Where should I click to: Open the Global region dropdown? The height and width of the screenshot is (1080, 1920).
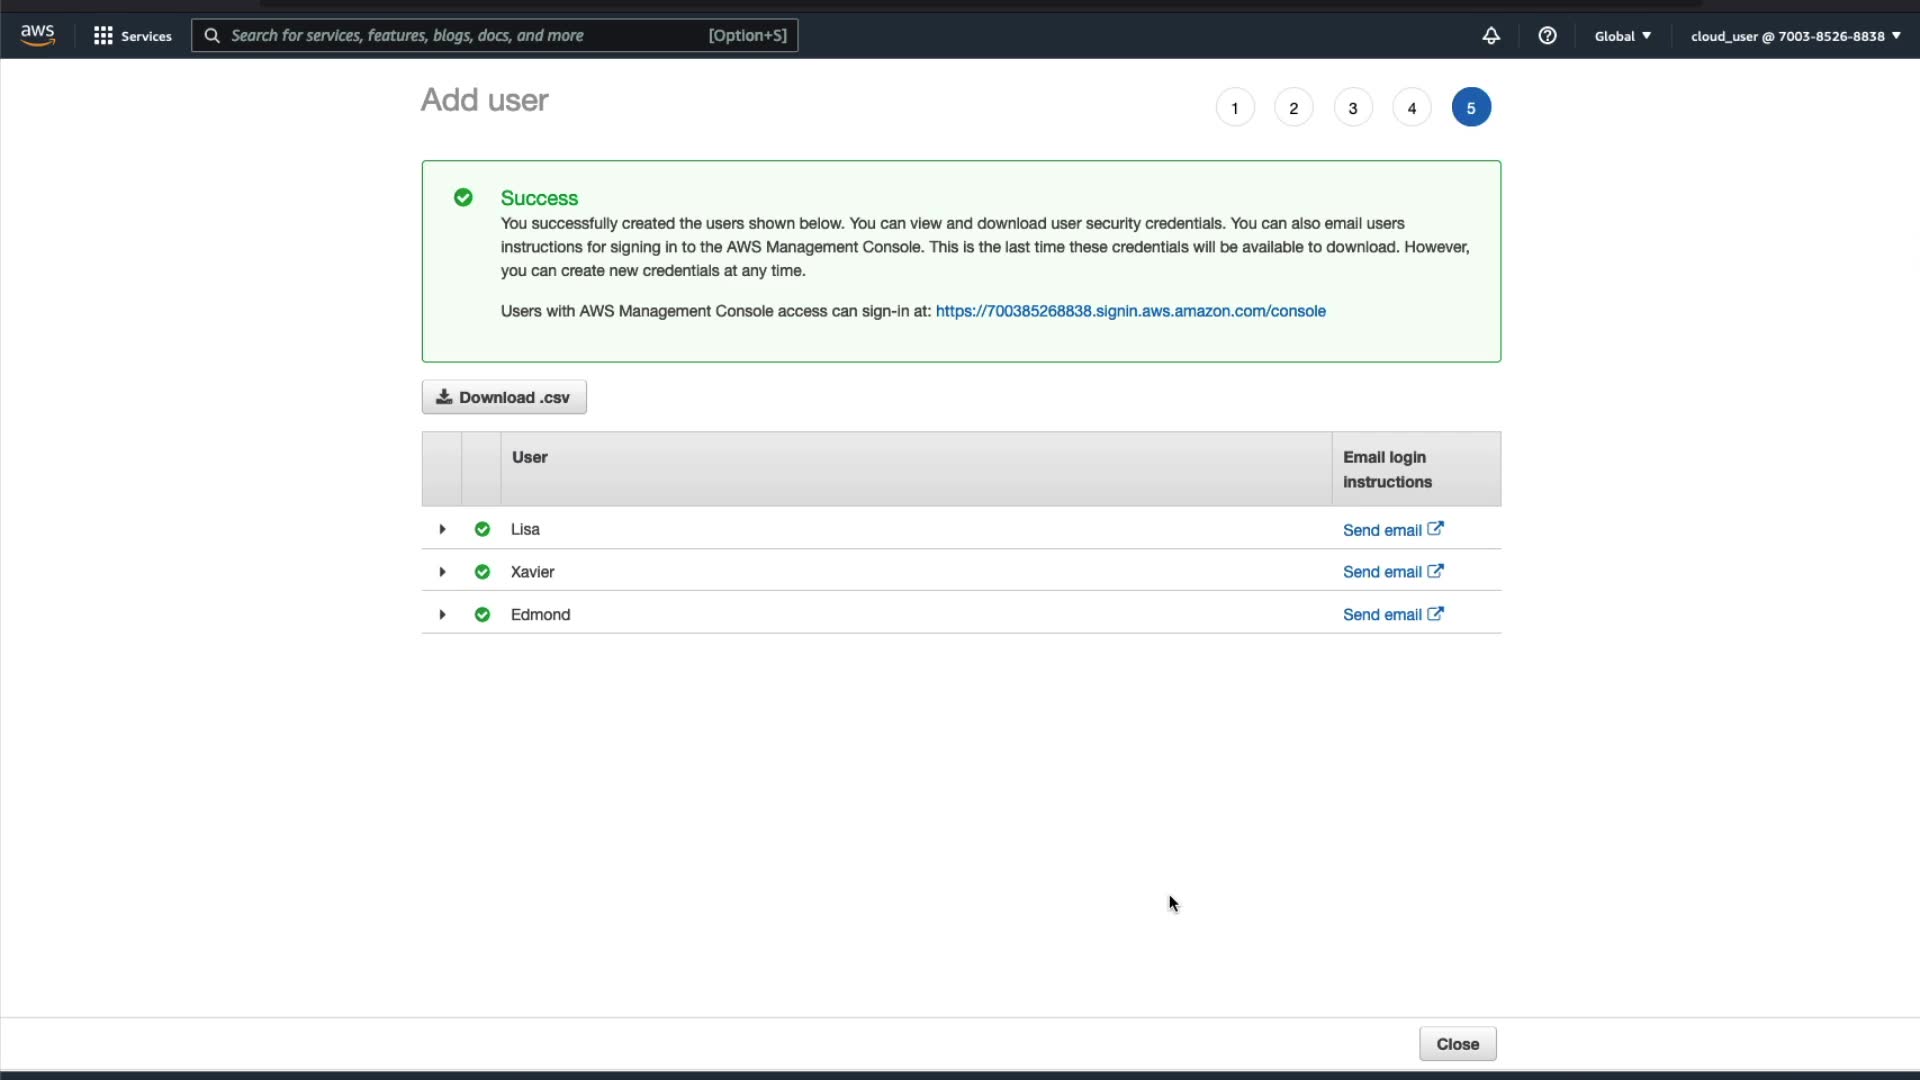click(x=1622, y=36)
